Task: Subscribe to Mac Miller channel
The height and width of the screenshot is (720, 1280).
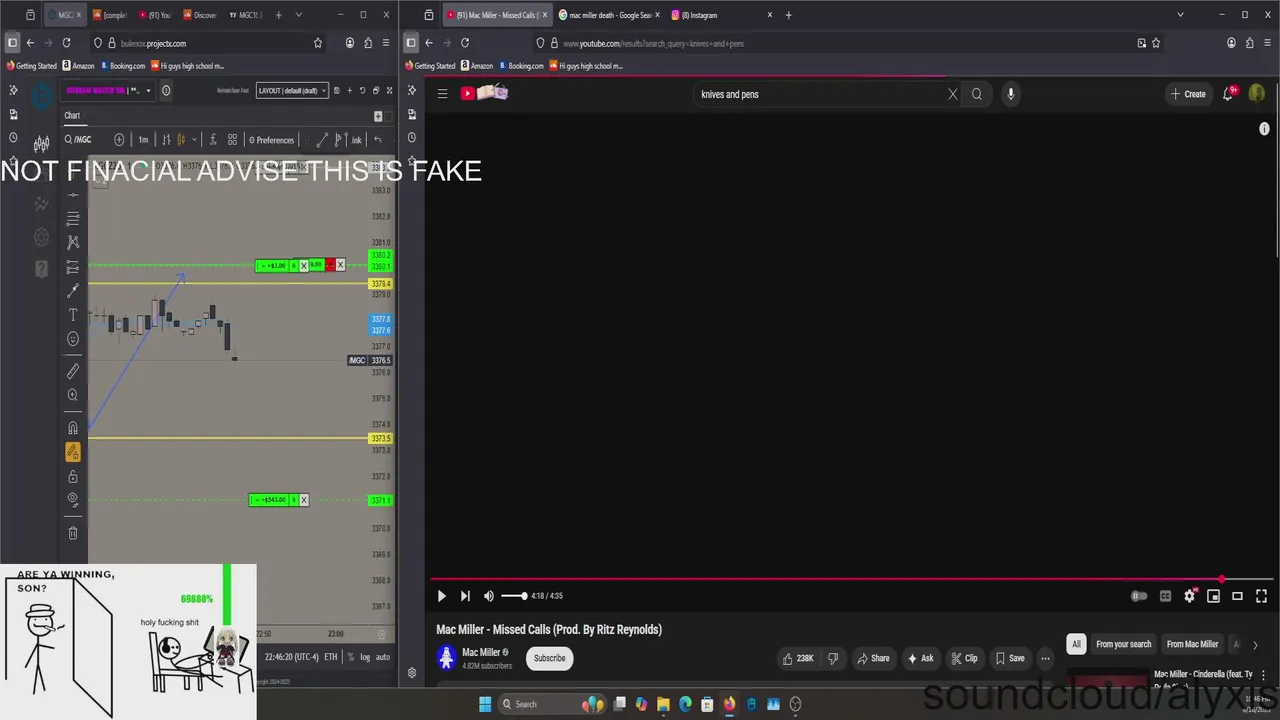Action: pos(549,658)
